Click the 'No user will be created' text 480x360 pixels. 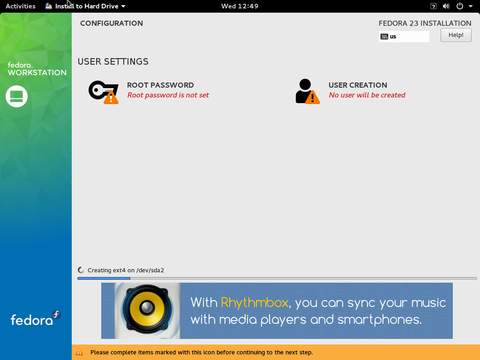(x=367, y=95)
